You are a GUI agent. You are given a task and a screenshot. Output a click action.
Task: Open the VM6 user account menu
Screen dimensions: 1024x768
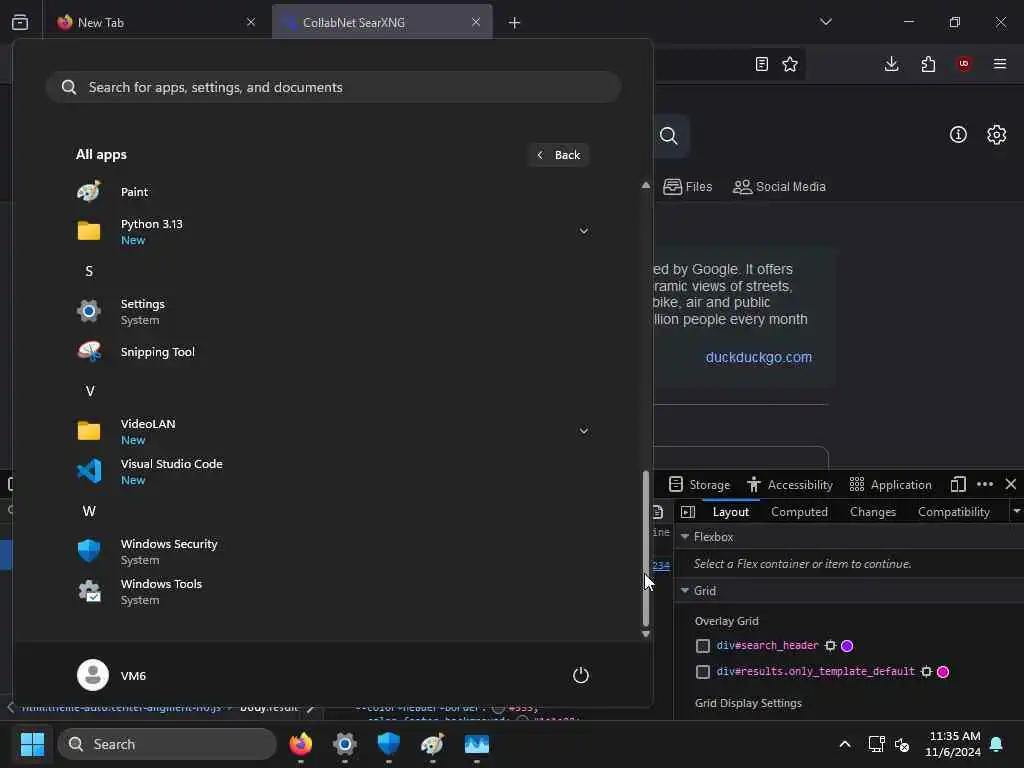[112, 675]
